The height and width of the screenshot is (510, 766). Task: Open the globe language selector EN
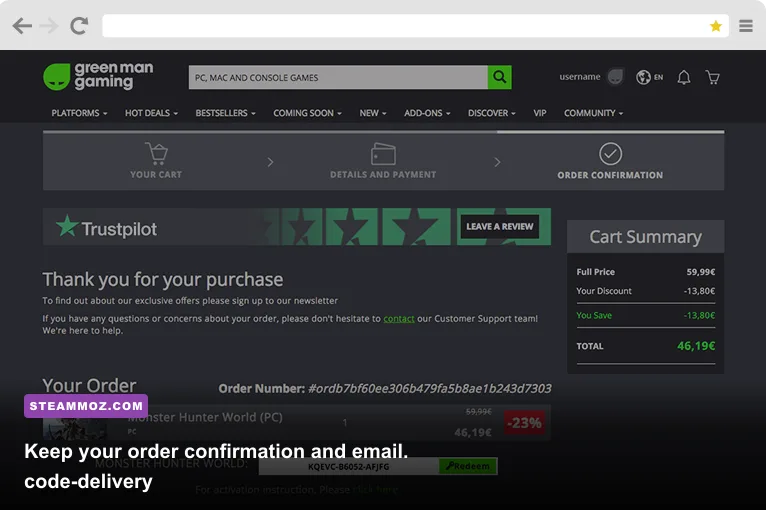(650, 77)
